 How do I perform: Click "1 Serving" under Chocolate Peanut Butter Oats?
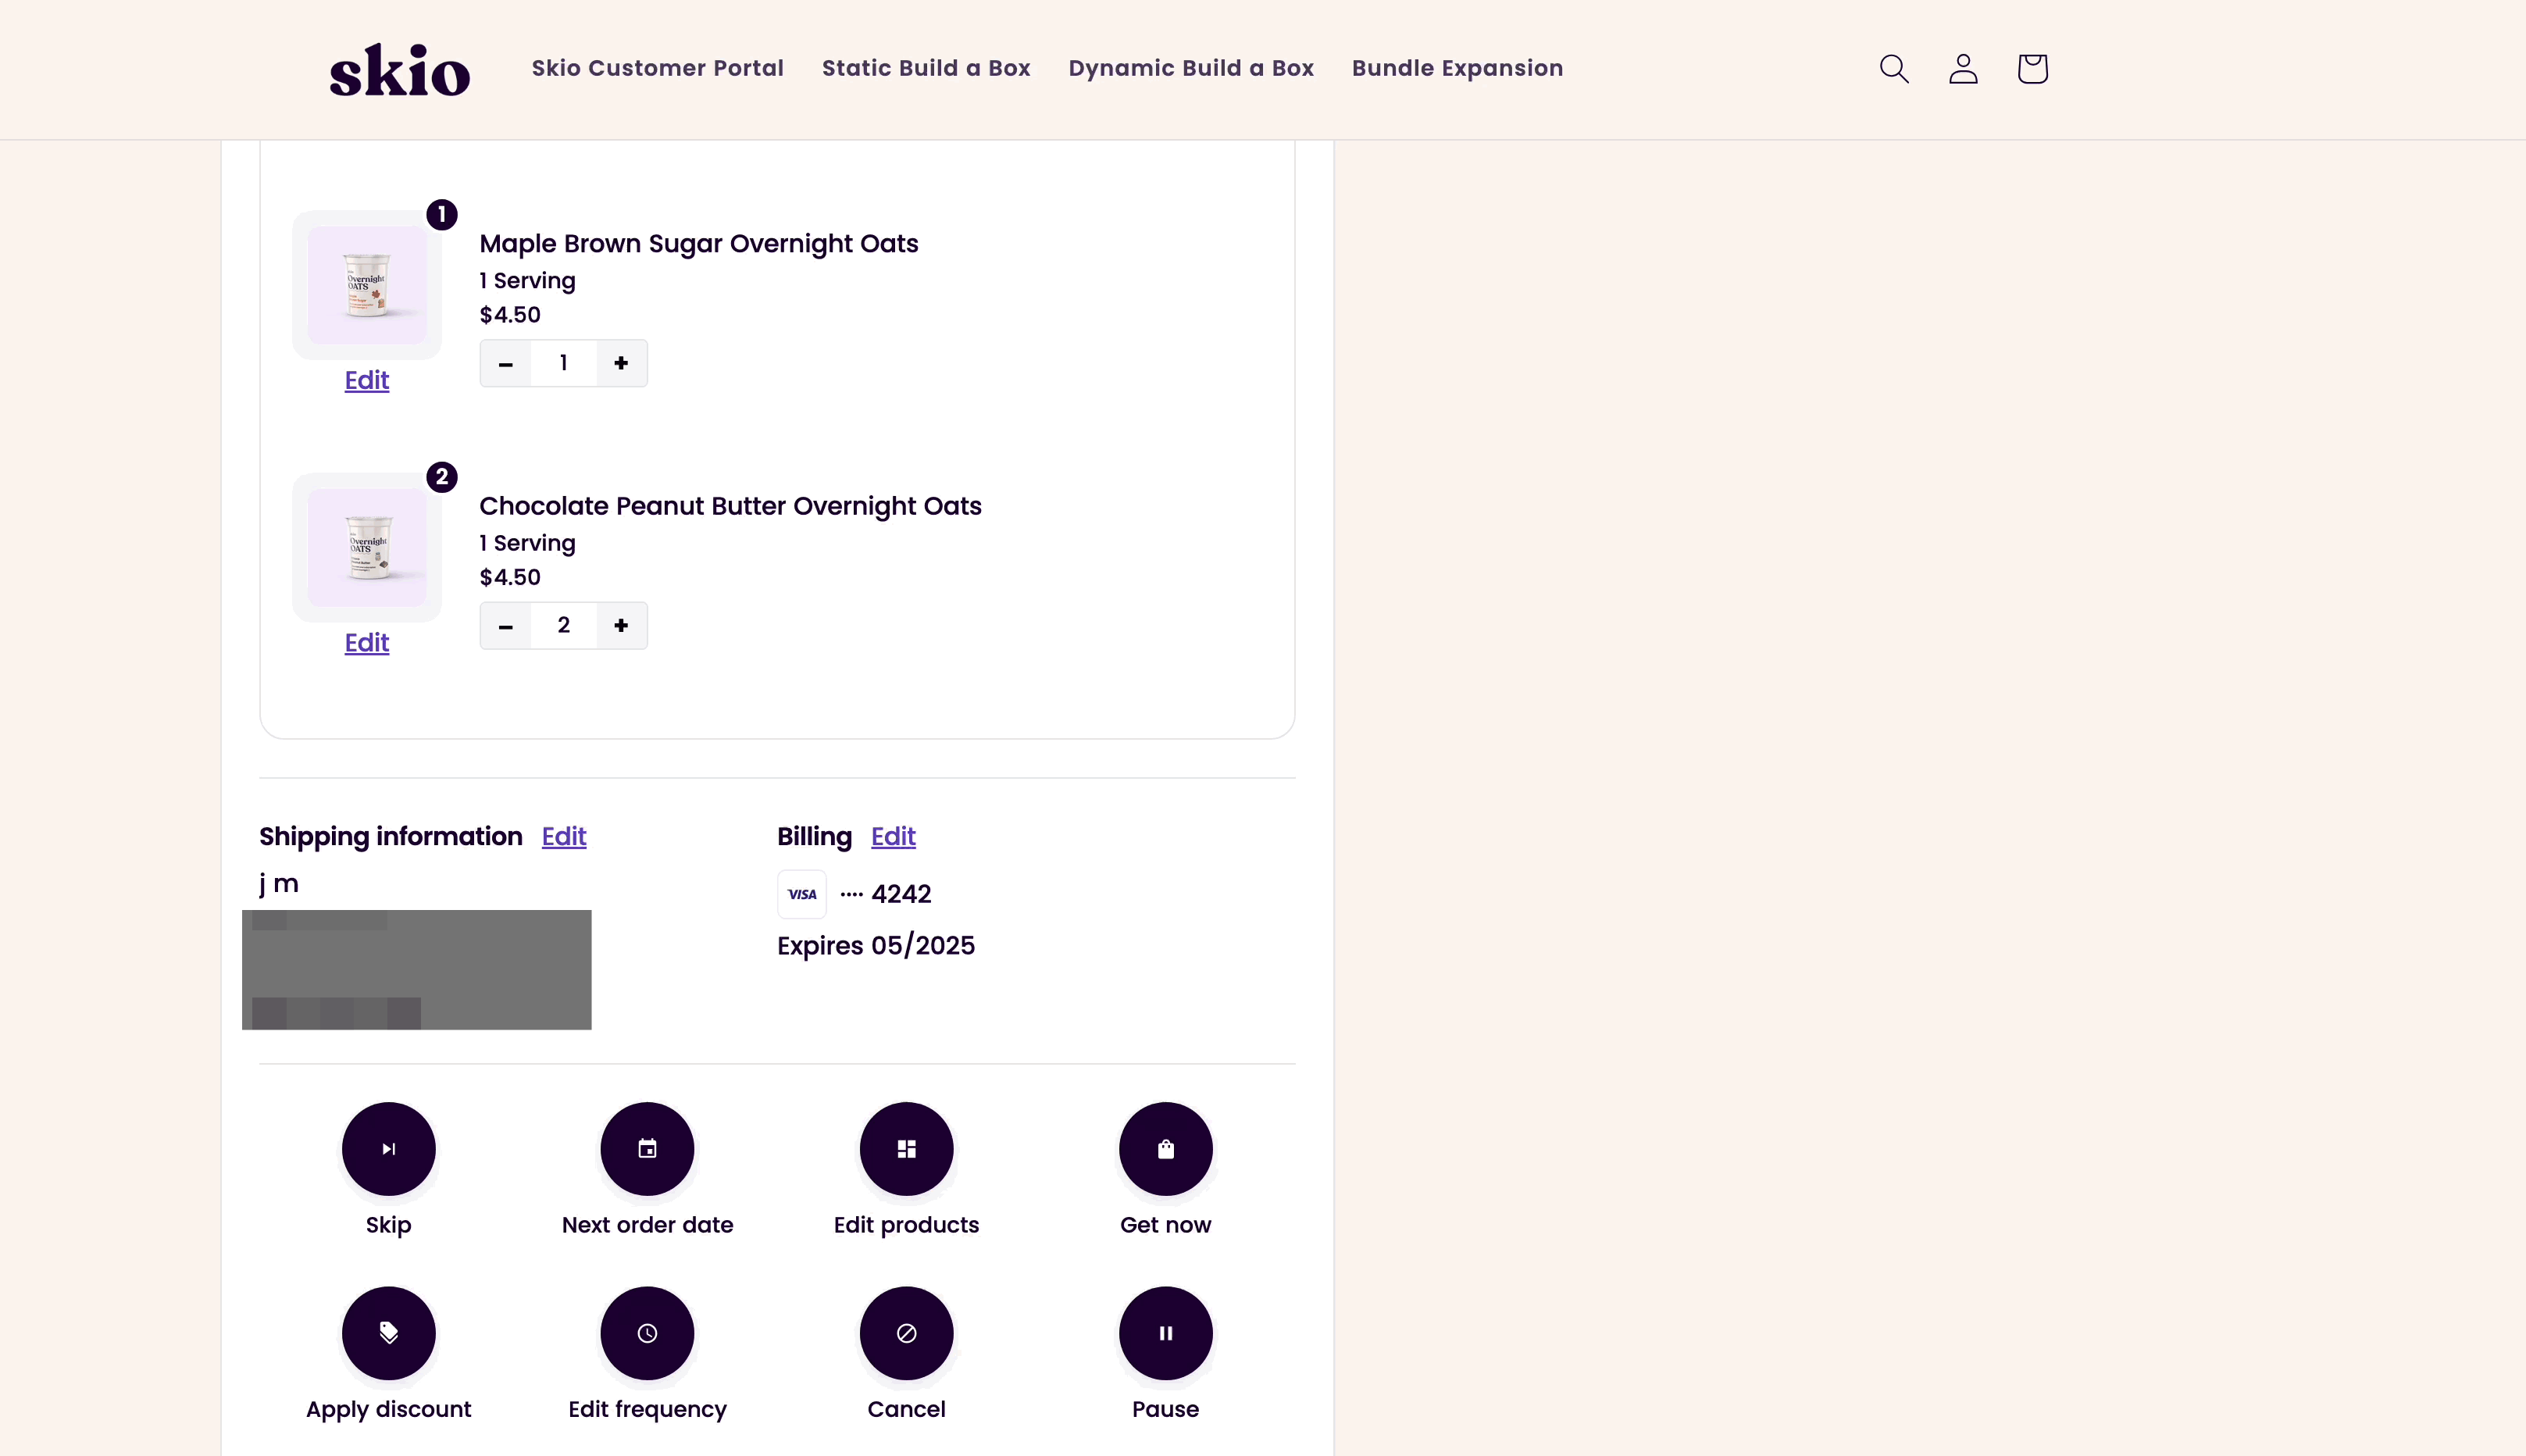(x=527, y=544)
